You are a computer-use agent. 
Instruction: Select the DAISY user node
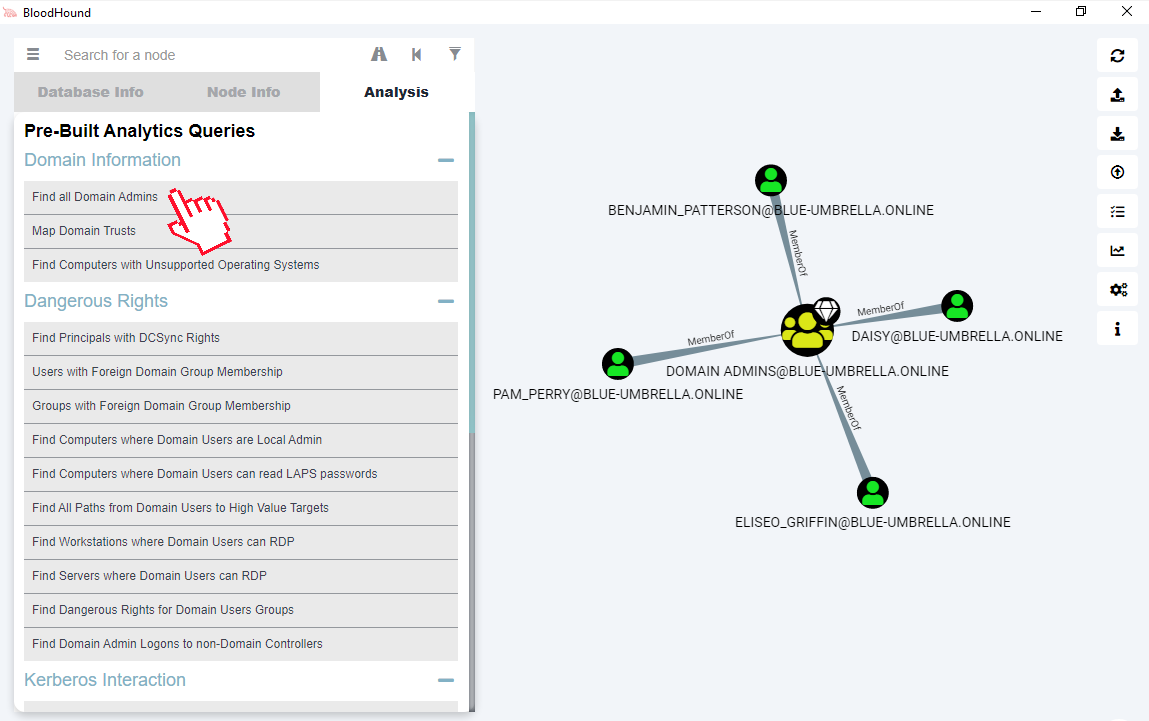coord(957,306)
